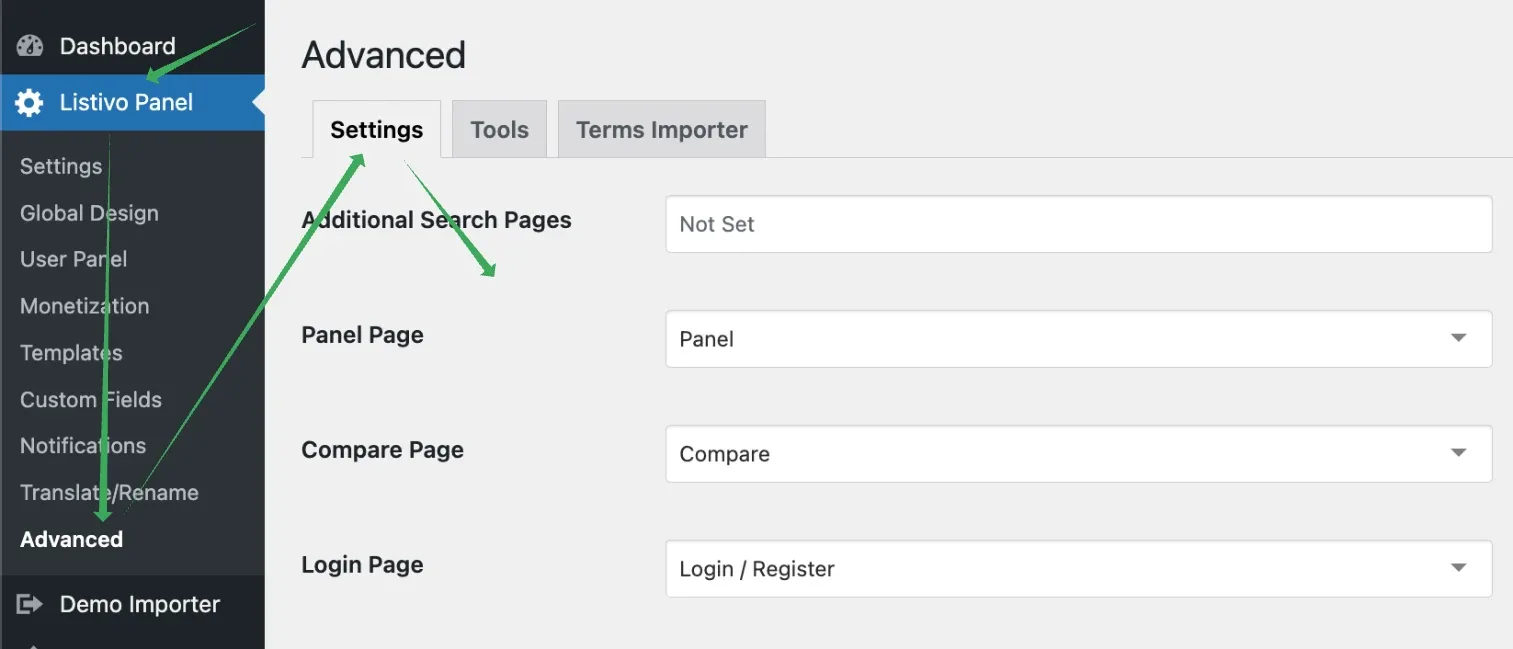Open the User Panel submenu
The height and width of the screenshot is (649, 1513).
[x=74, y=259]
